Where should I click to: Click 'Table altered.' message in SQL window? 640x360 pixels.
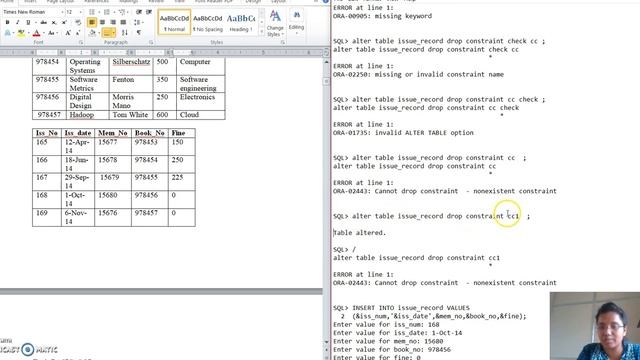[x=359, y=233]
